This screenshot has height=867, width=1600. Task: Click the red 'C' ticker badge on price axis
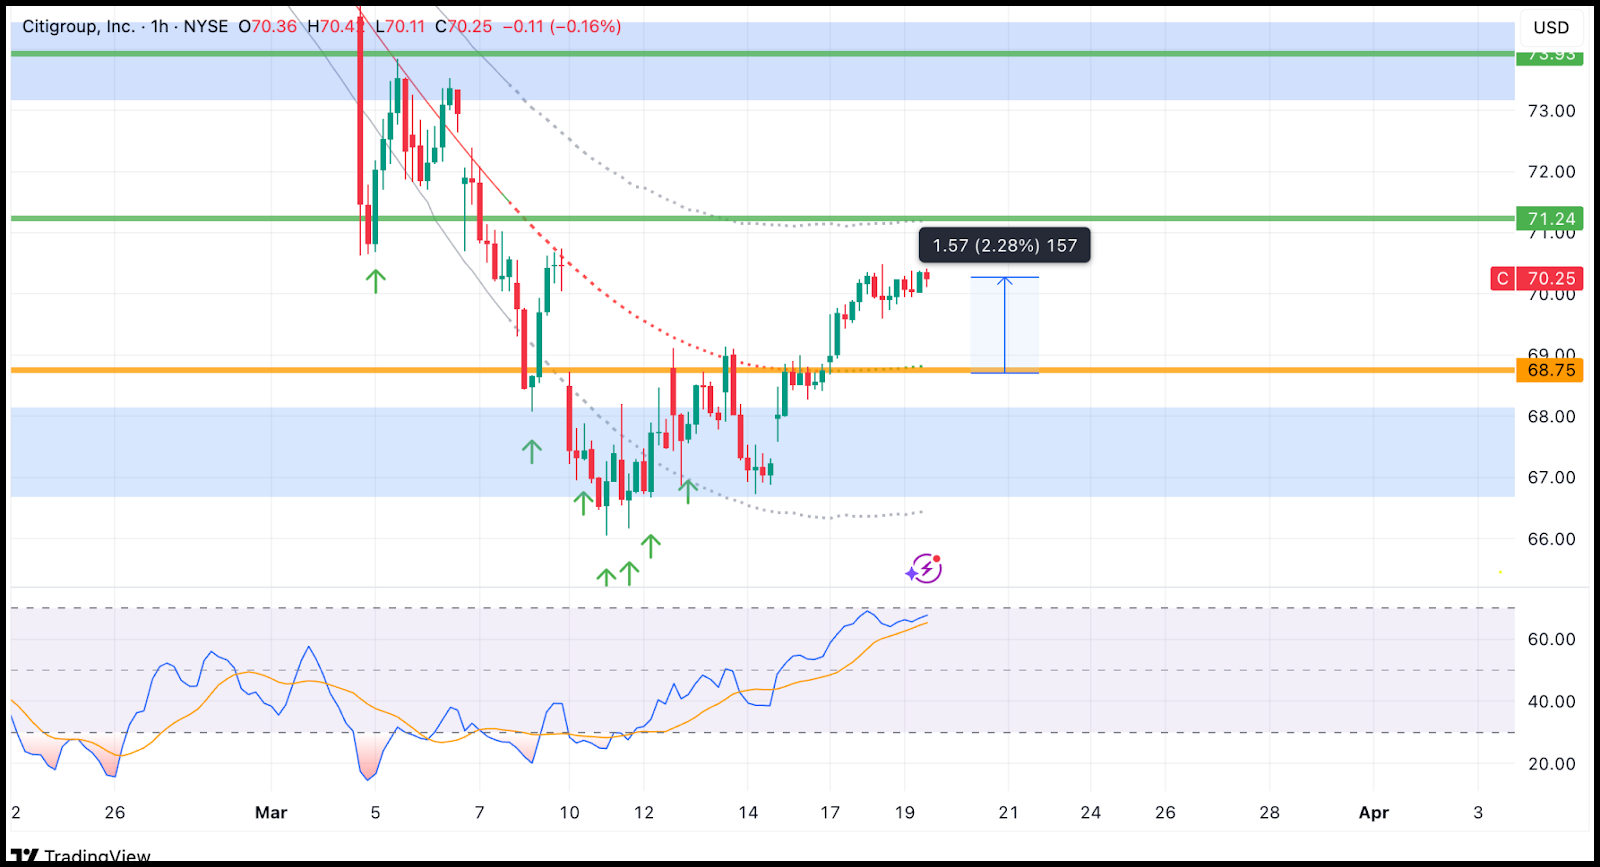1502,278
